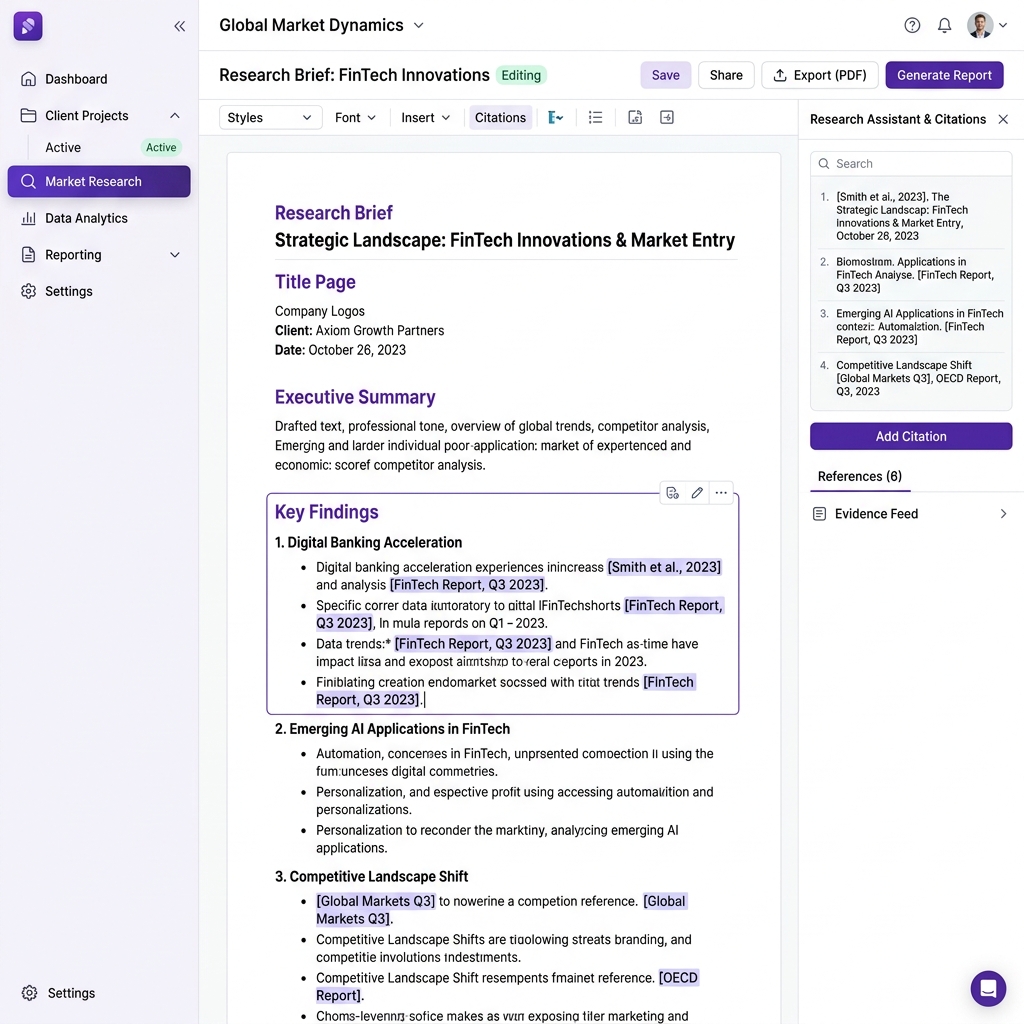Open the Insert dropdown menu
The image size is (1024, 1024).
tap(425, 118)
